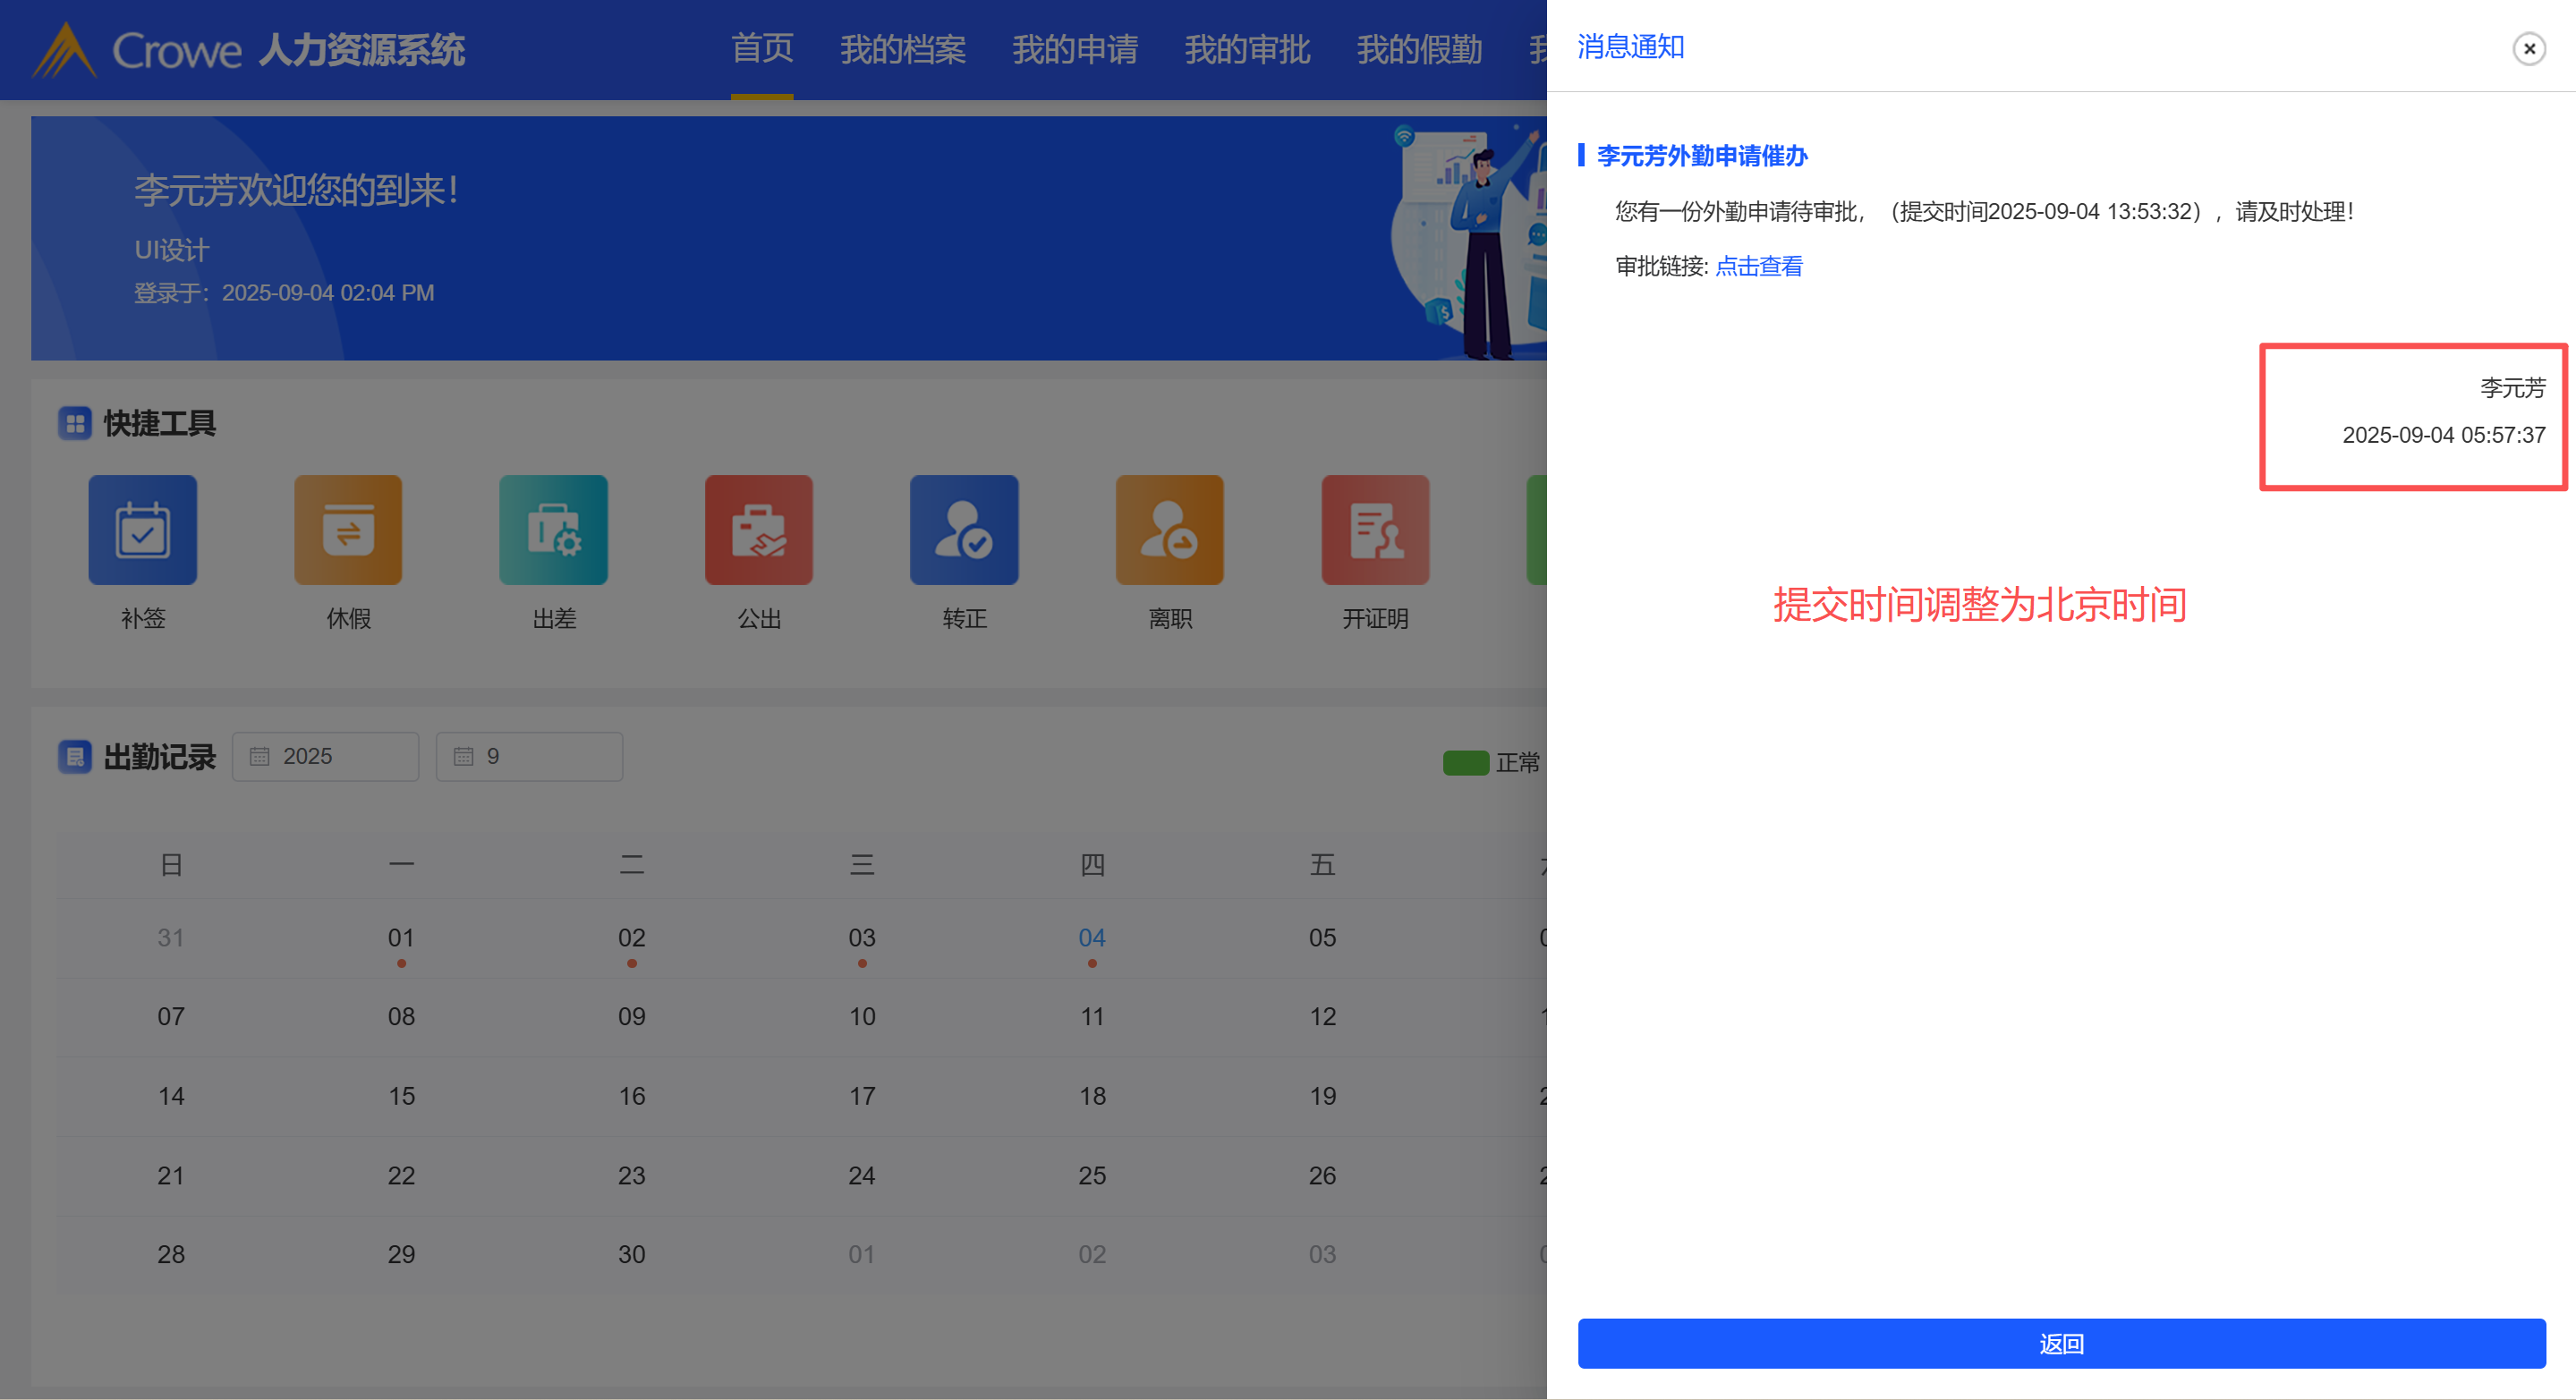Screen dimensions: 2576x1400
Task: Open the 转正 regularization icon
Action: [964, 529]
